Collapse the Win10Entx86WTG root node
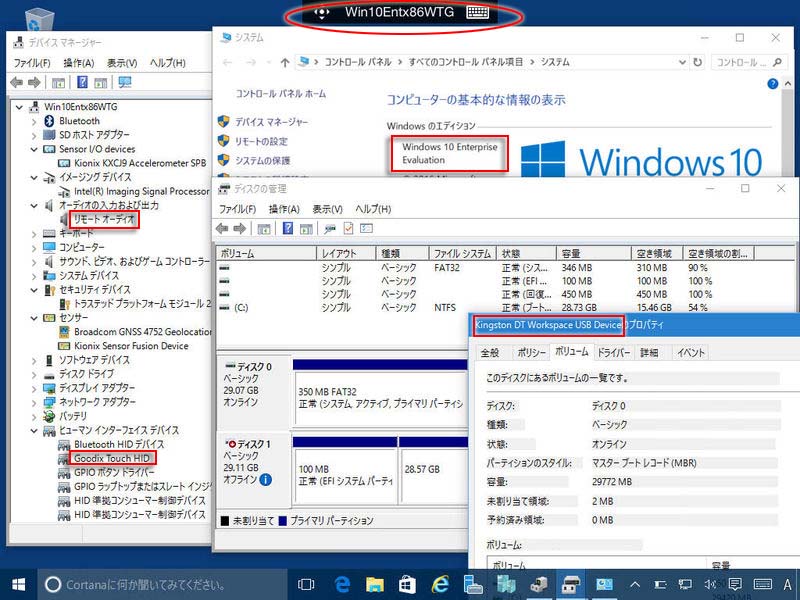Image resolution: width=800 pixels, height=600 pixels. 19,107
